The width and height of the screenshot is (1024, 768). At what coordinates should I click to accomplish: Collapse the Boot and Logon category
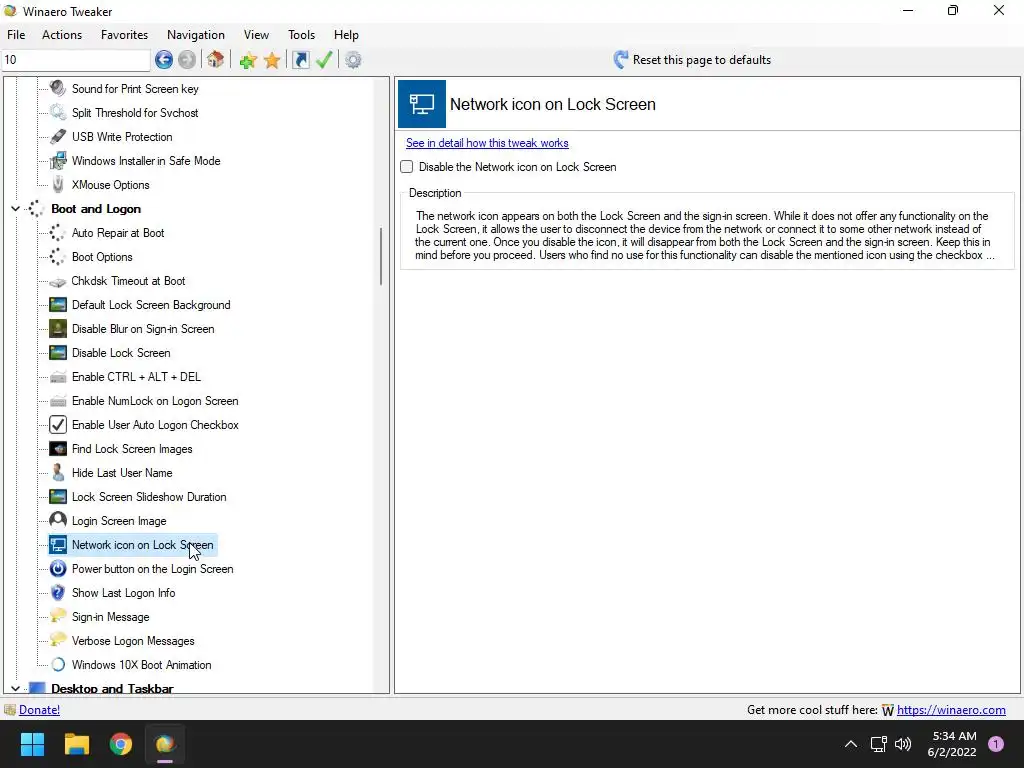tap(15, 209)
